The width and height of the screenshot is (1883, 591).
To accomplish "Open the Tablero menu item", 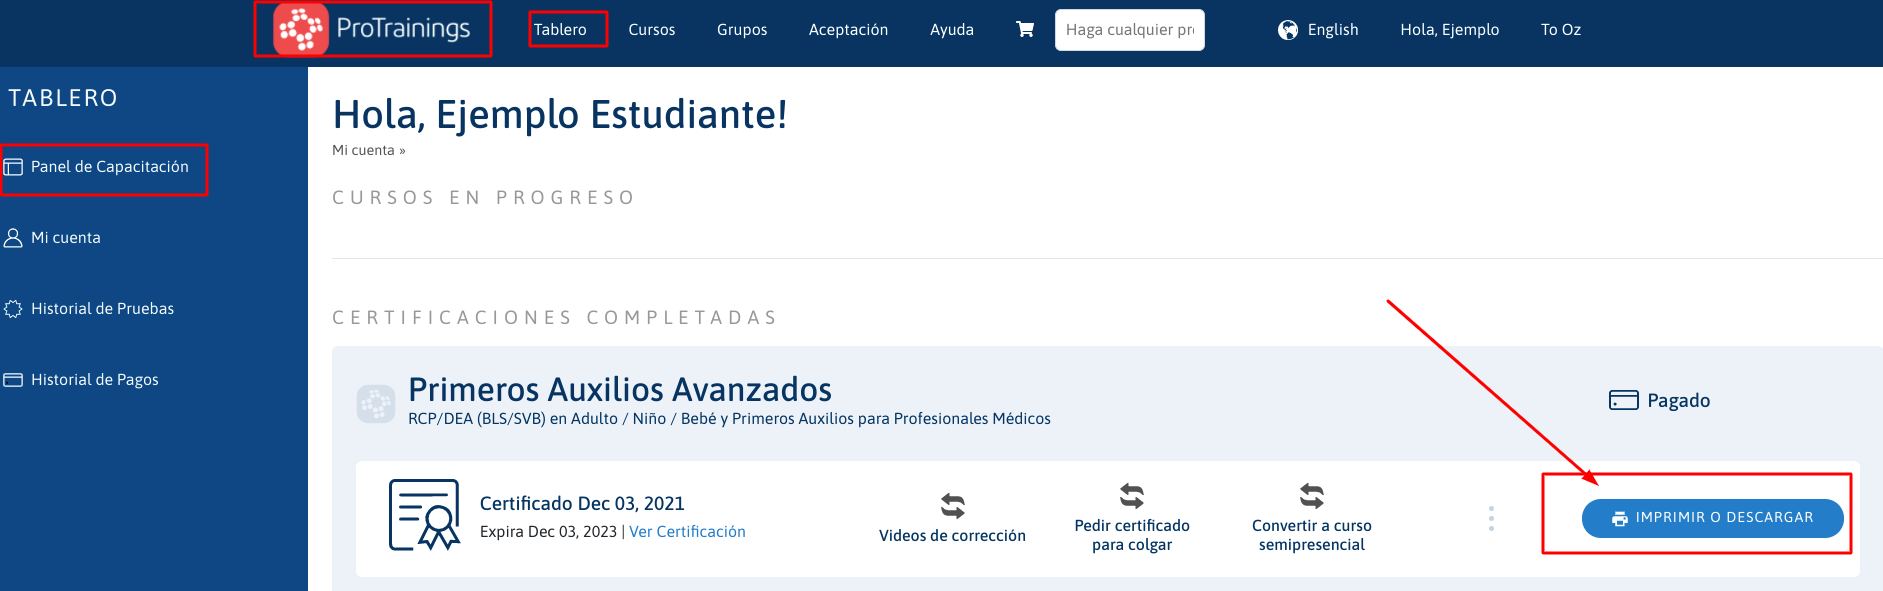I will 560,30.
